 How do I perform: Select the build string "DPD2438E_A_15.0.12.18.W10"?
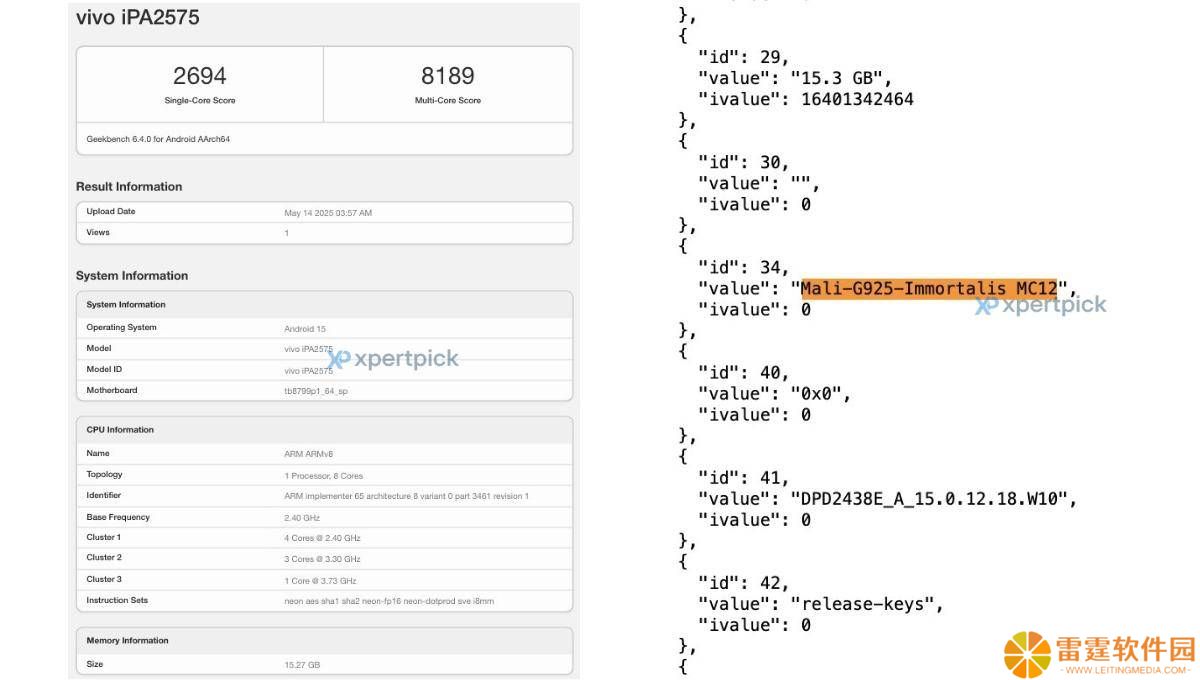click(x=933, y=498)
